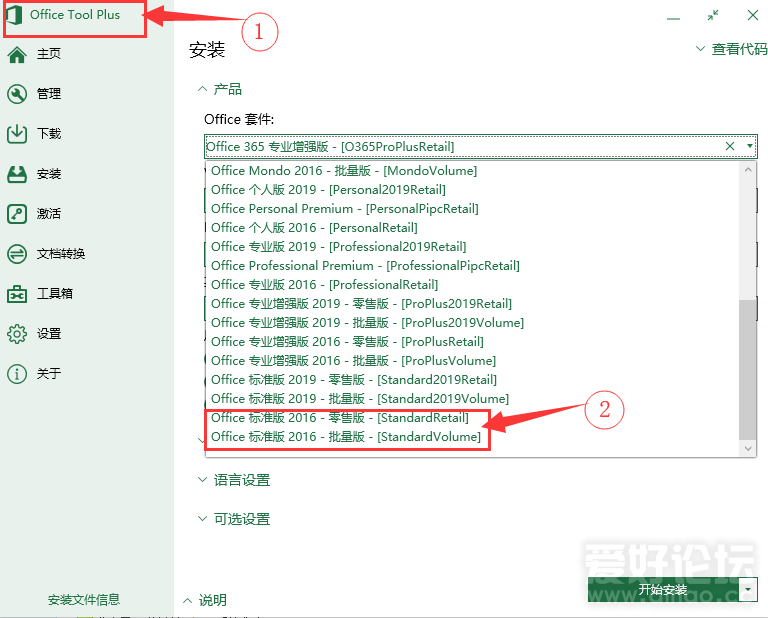The width and height of the screenshot is (768, 618).
Task: Expand 查看代码 at top right
Action: pyautogui.click(x=732, y=49)
